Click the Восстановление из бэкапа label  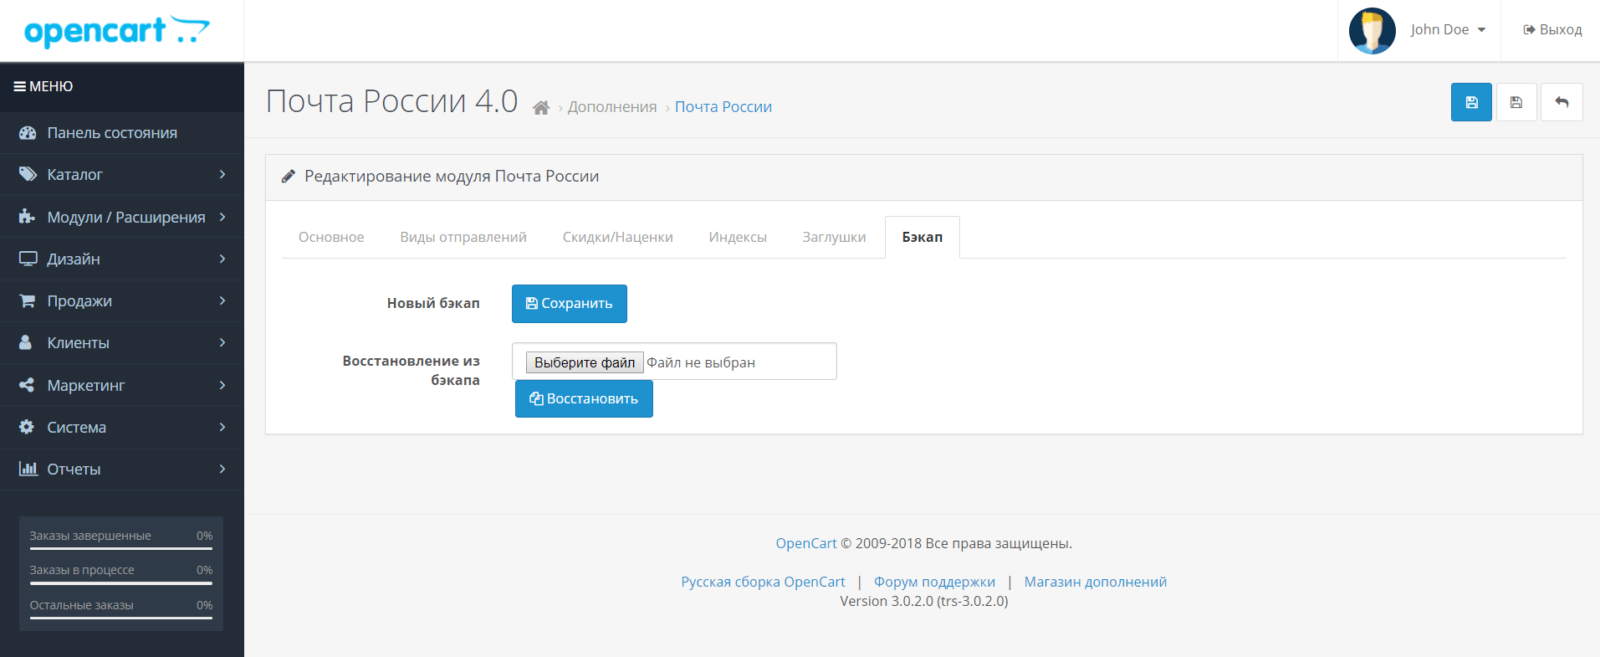coord(411,370)
